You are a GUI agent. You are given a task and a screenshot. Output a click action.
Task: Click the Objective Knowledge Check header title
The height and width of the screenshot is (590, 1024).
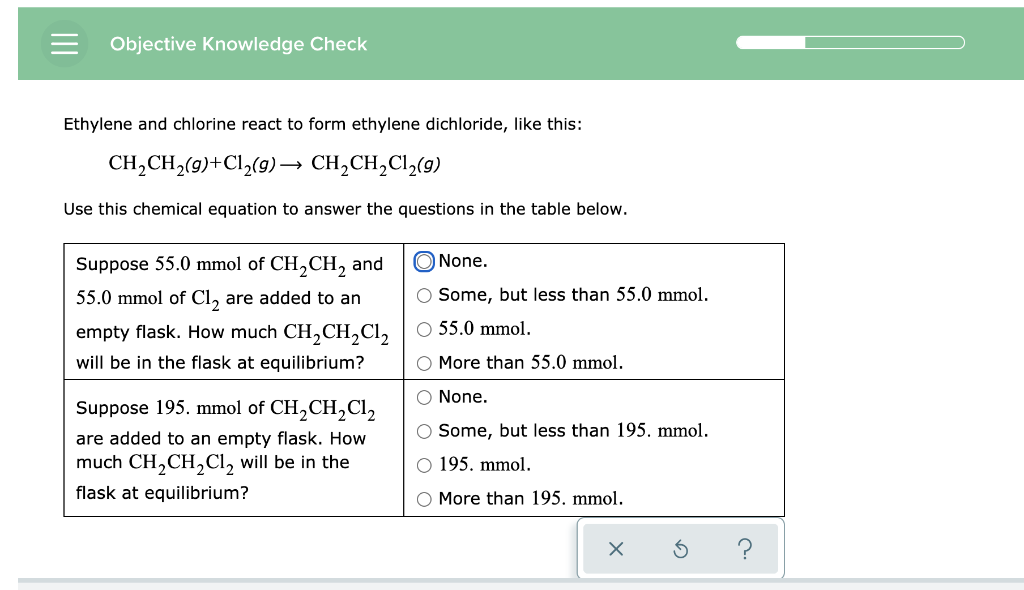tap(239, 44)
